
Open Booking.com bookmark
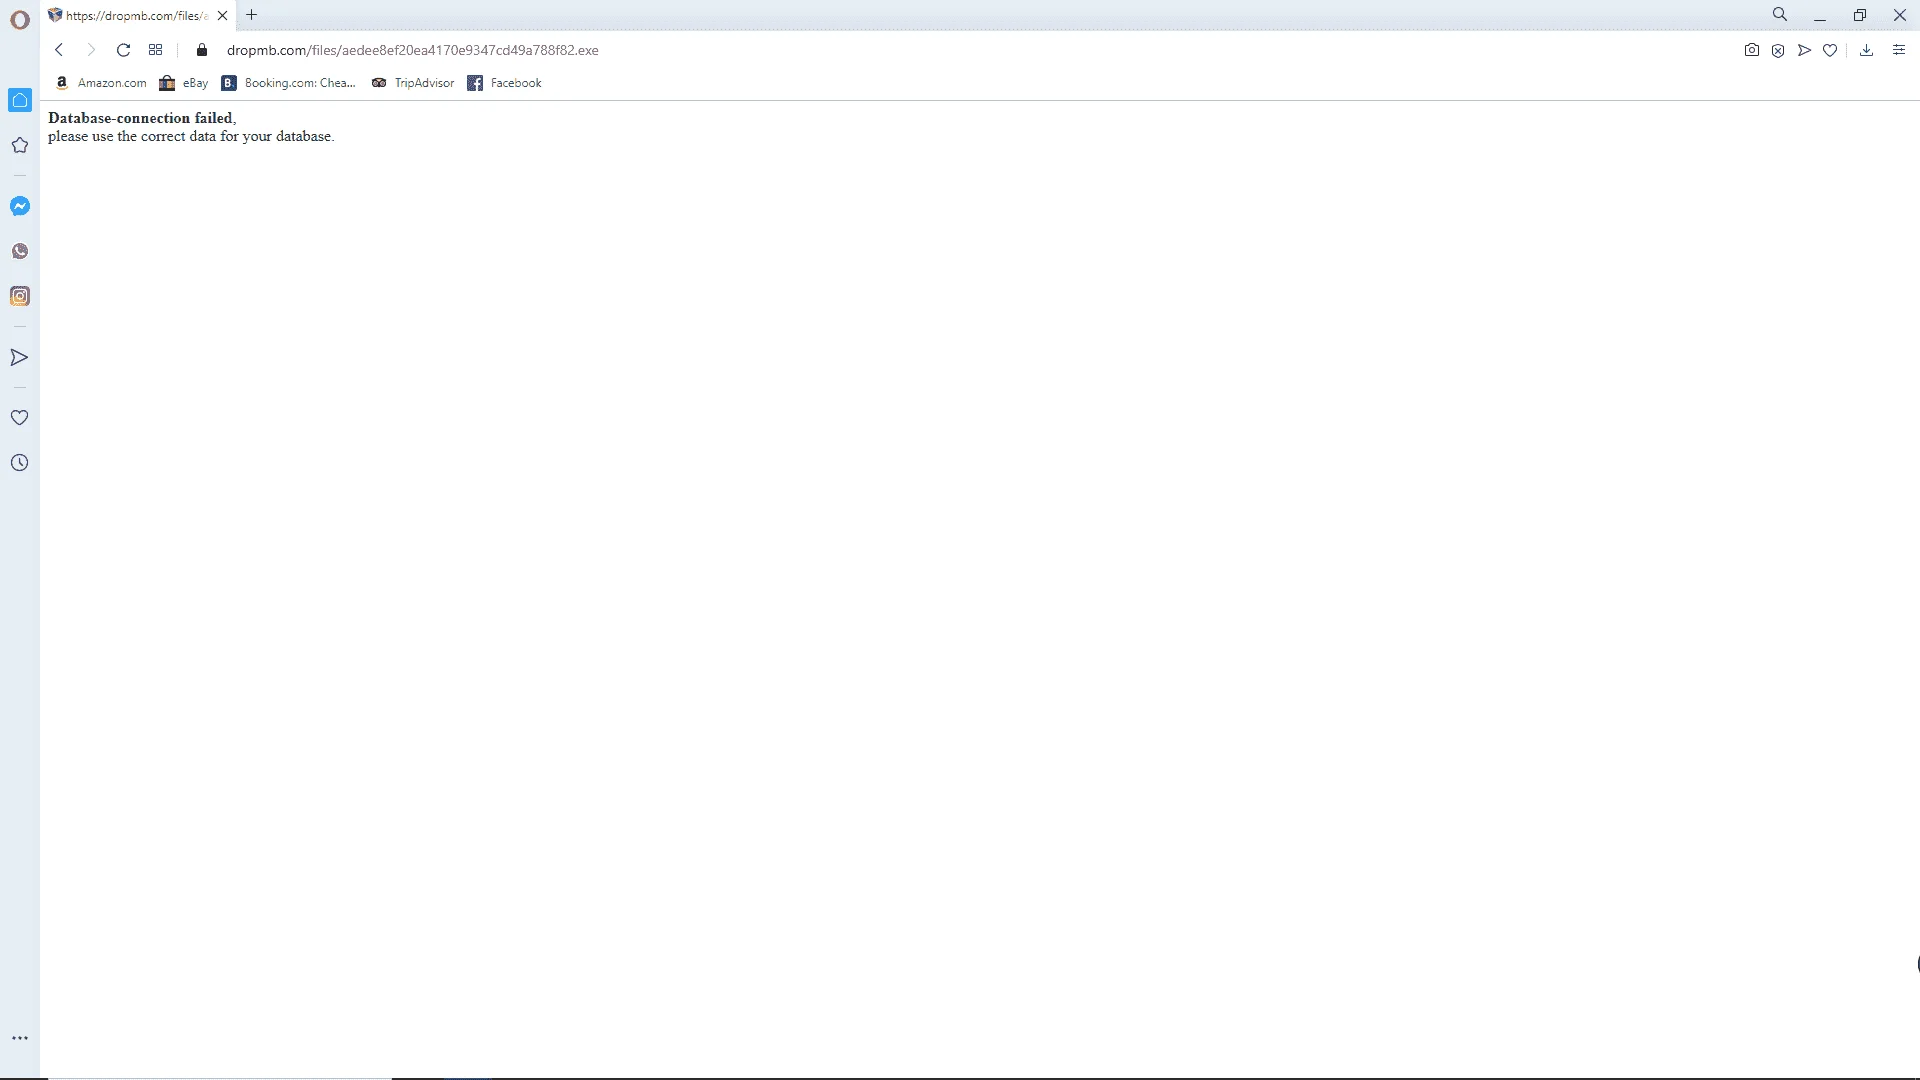(289, 83)
